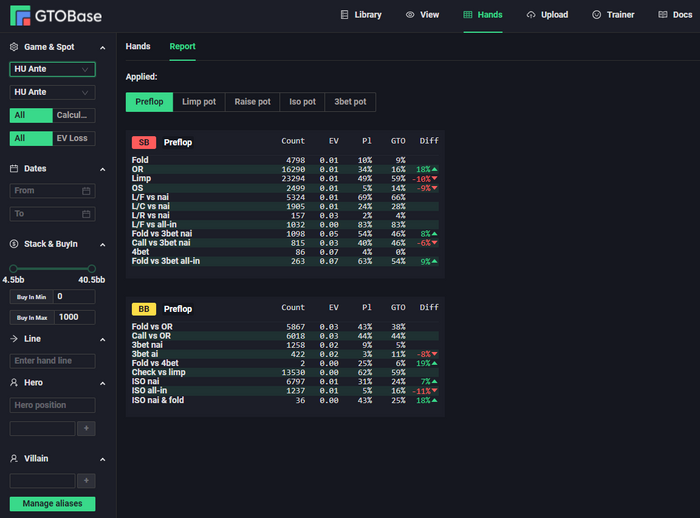Select the Calcul... toggle option

[x=74, y=115]
